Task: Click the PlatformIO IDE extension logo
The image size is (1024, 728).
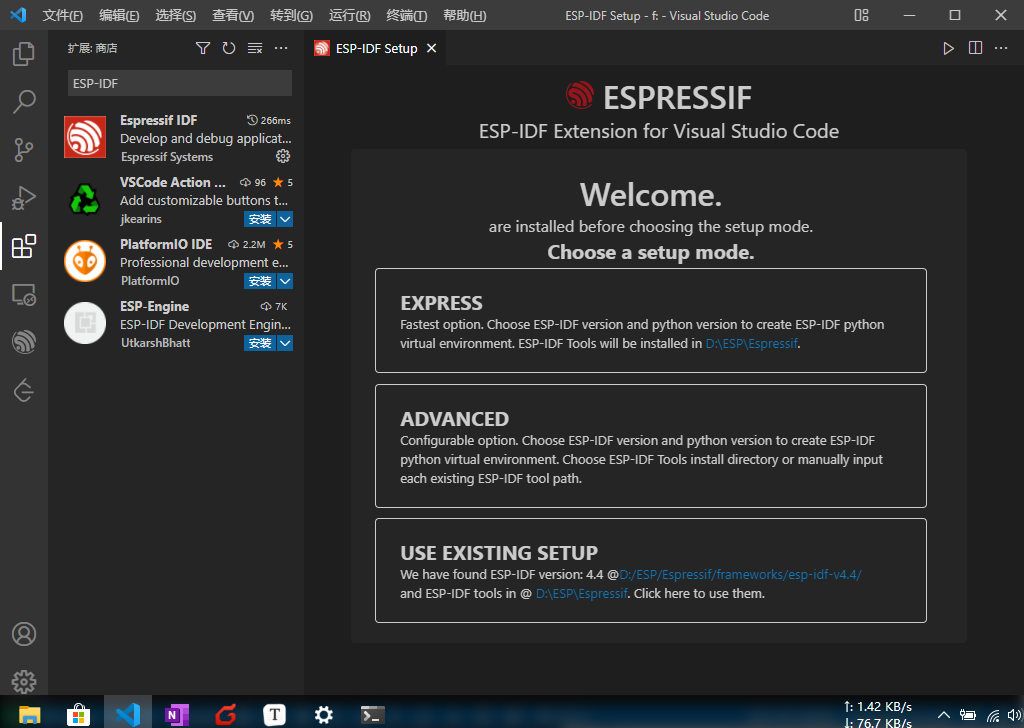Action: point(85,261)
